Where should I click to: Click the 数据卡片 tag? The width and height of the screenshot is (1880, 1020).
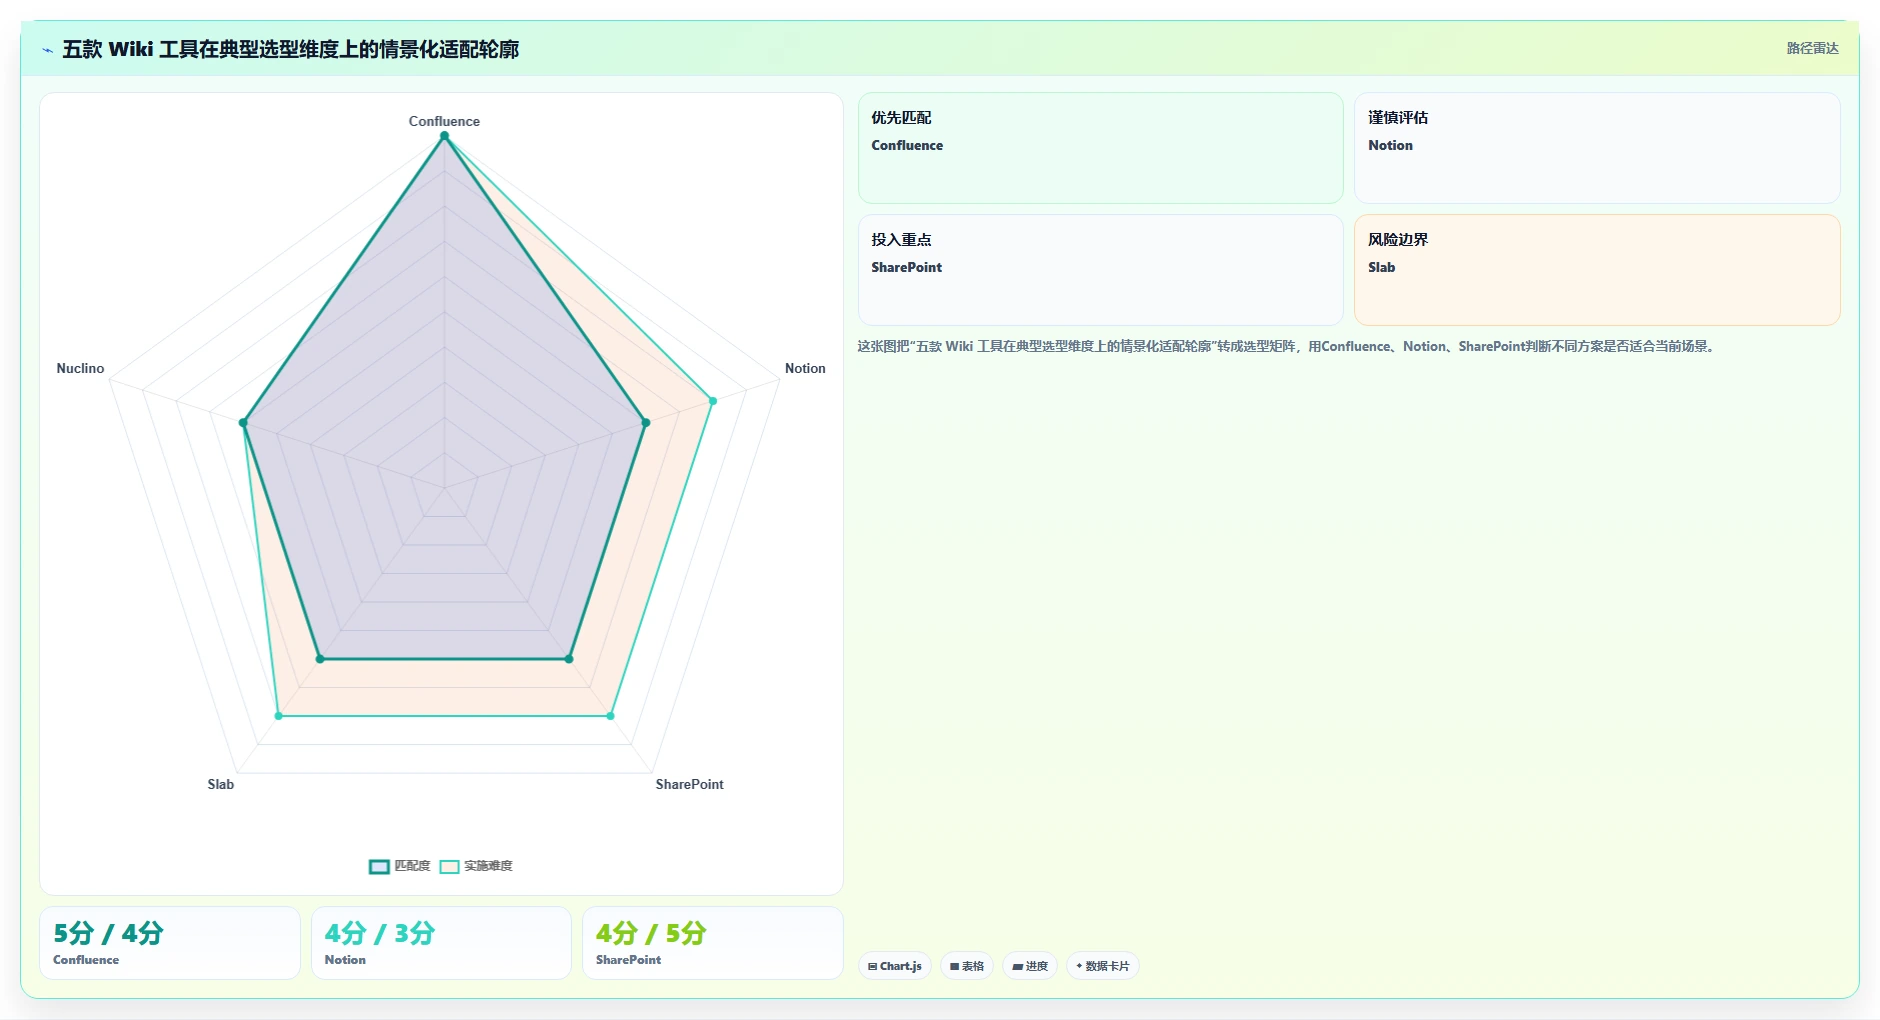click(1103, 966)
